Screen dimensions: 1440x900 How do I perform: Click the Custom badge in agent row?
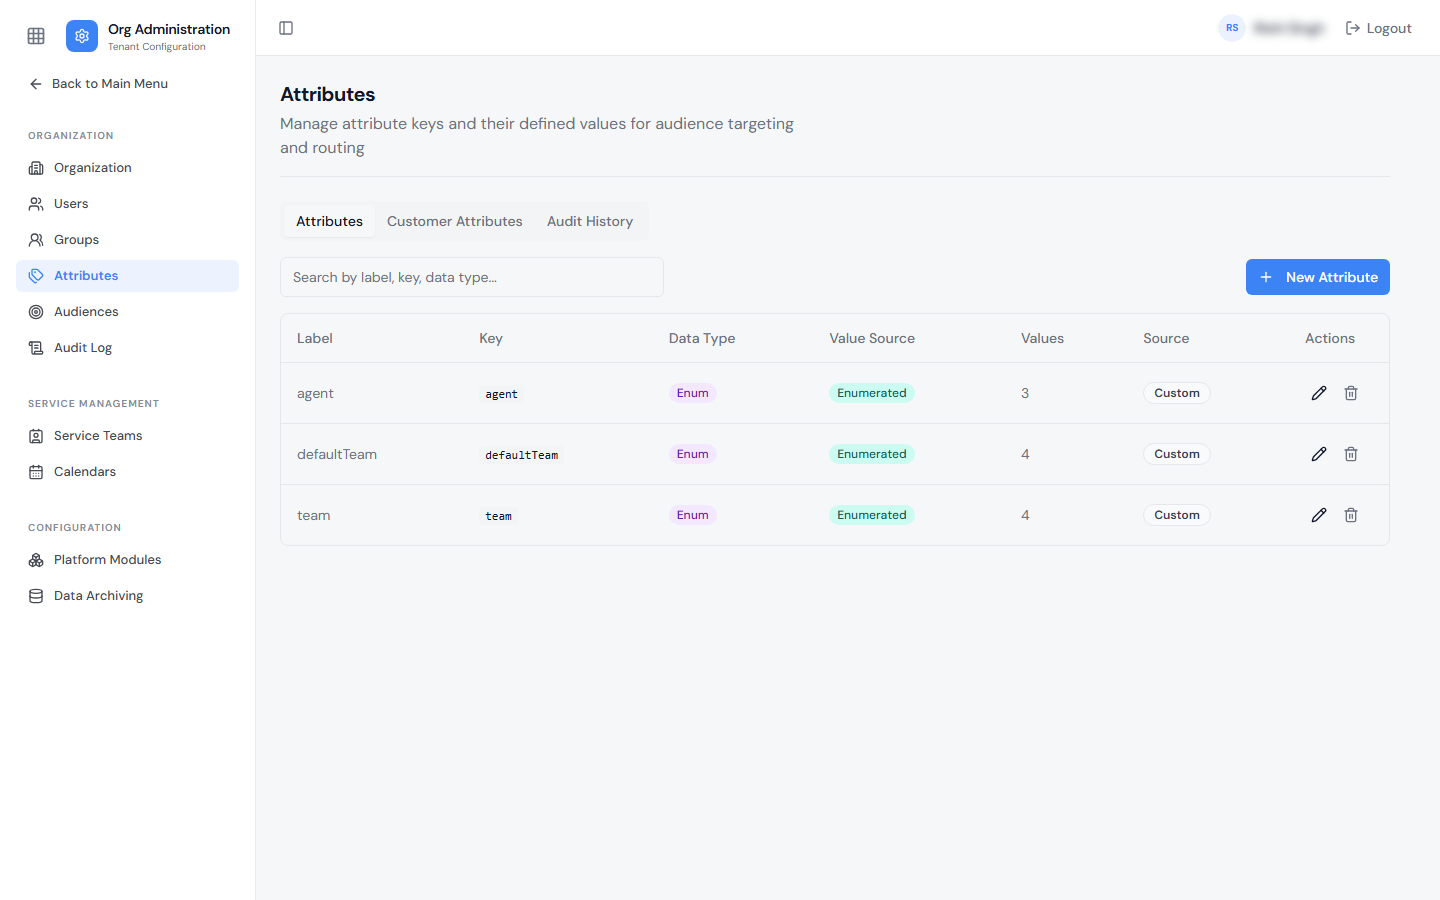tap(1177, 393)
